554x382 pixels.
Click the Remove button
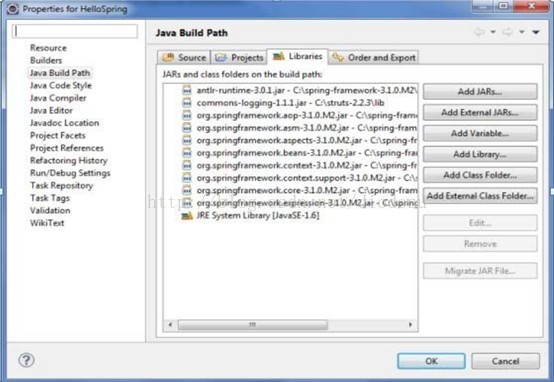480,244
